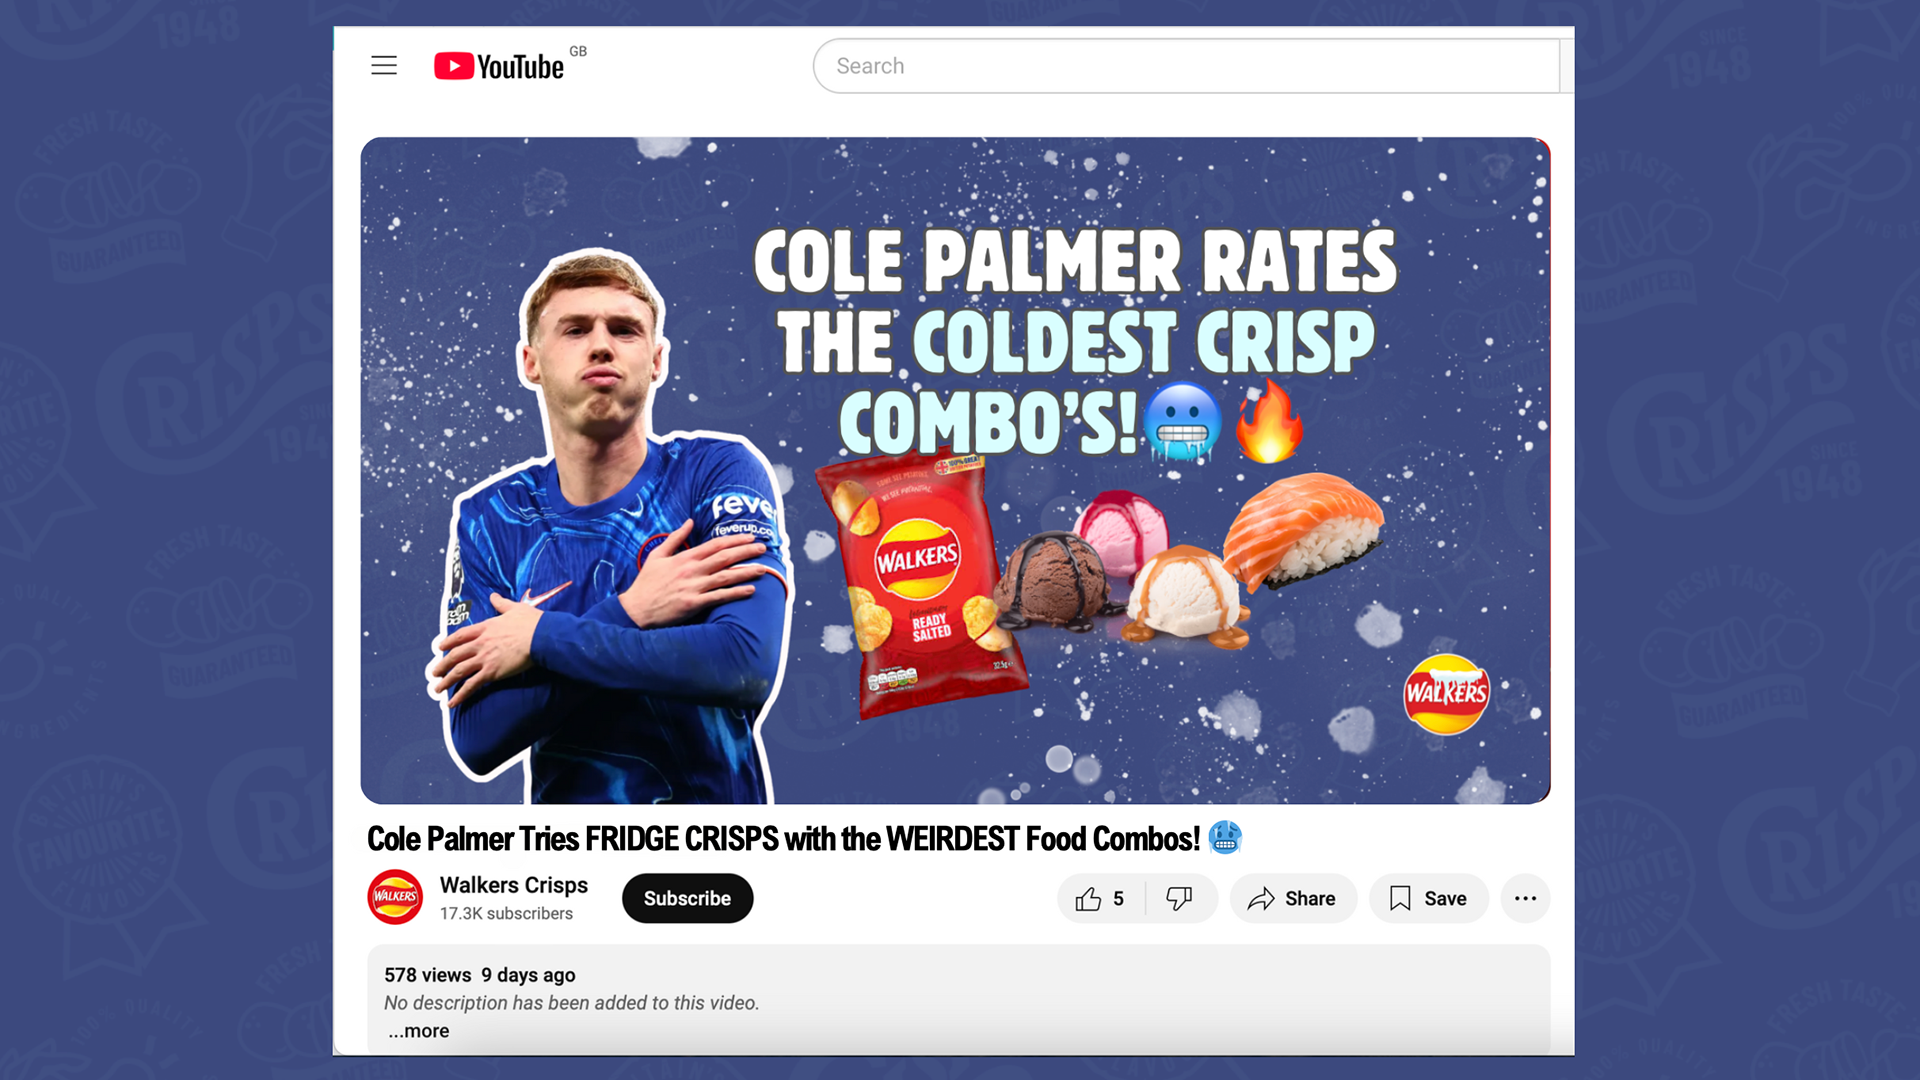
Task: Click into the Search field
Action: 1186,66
